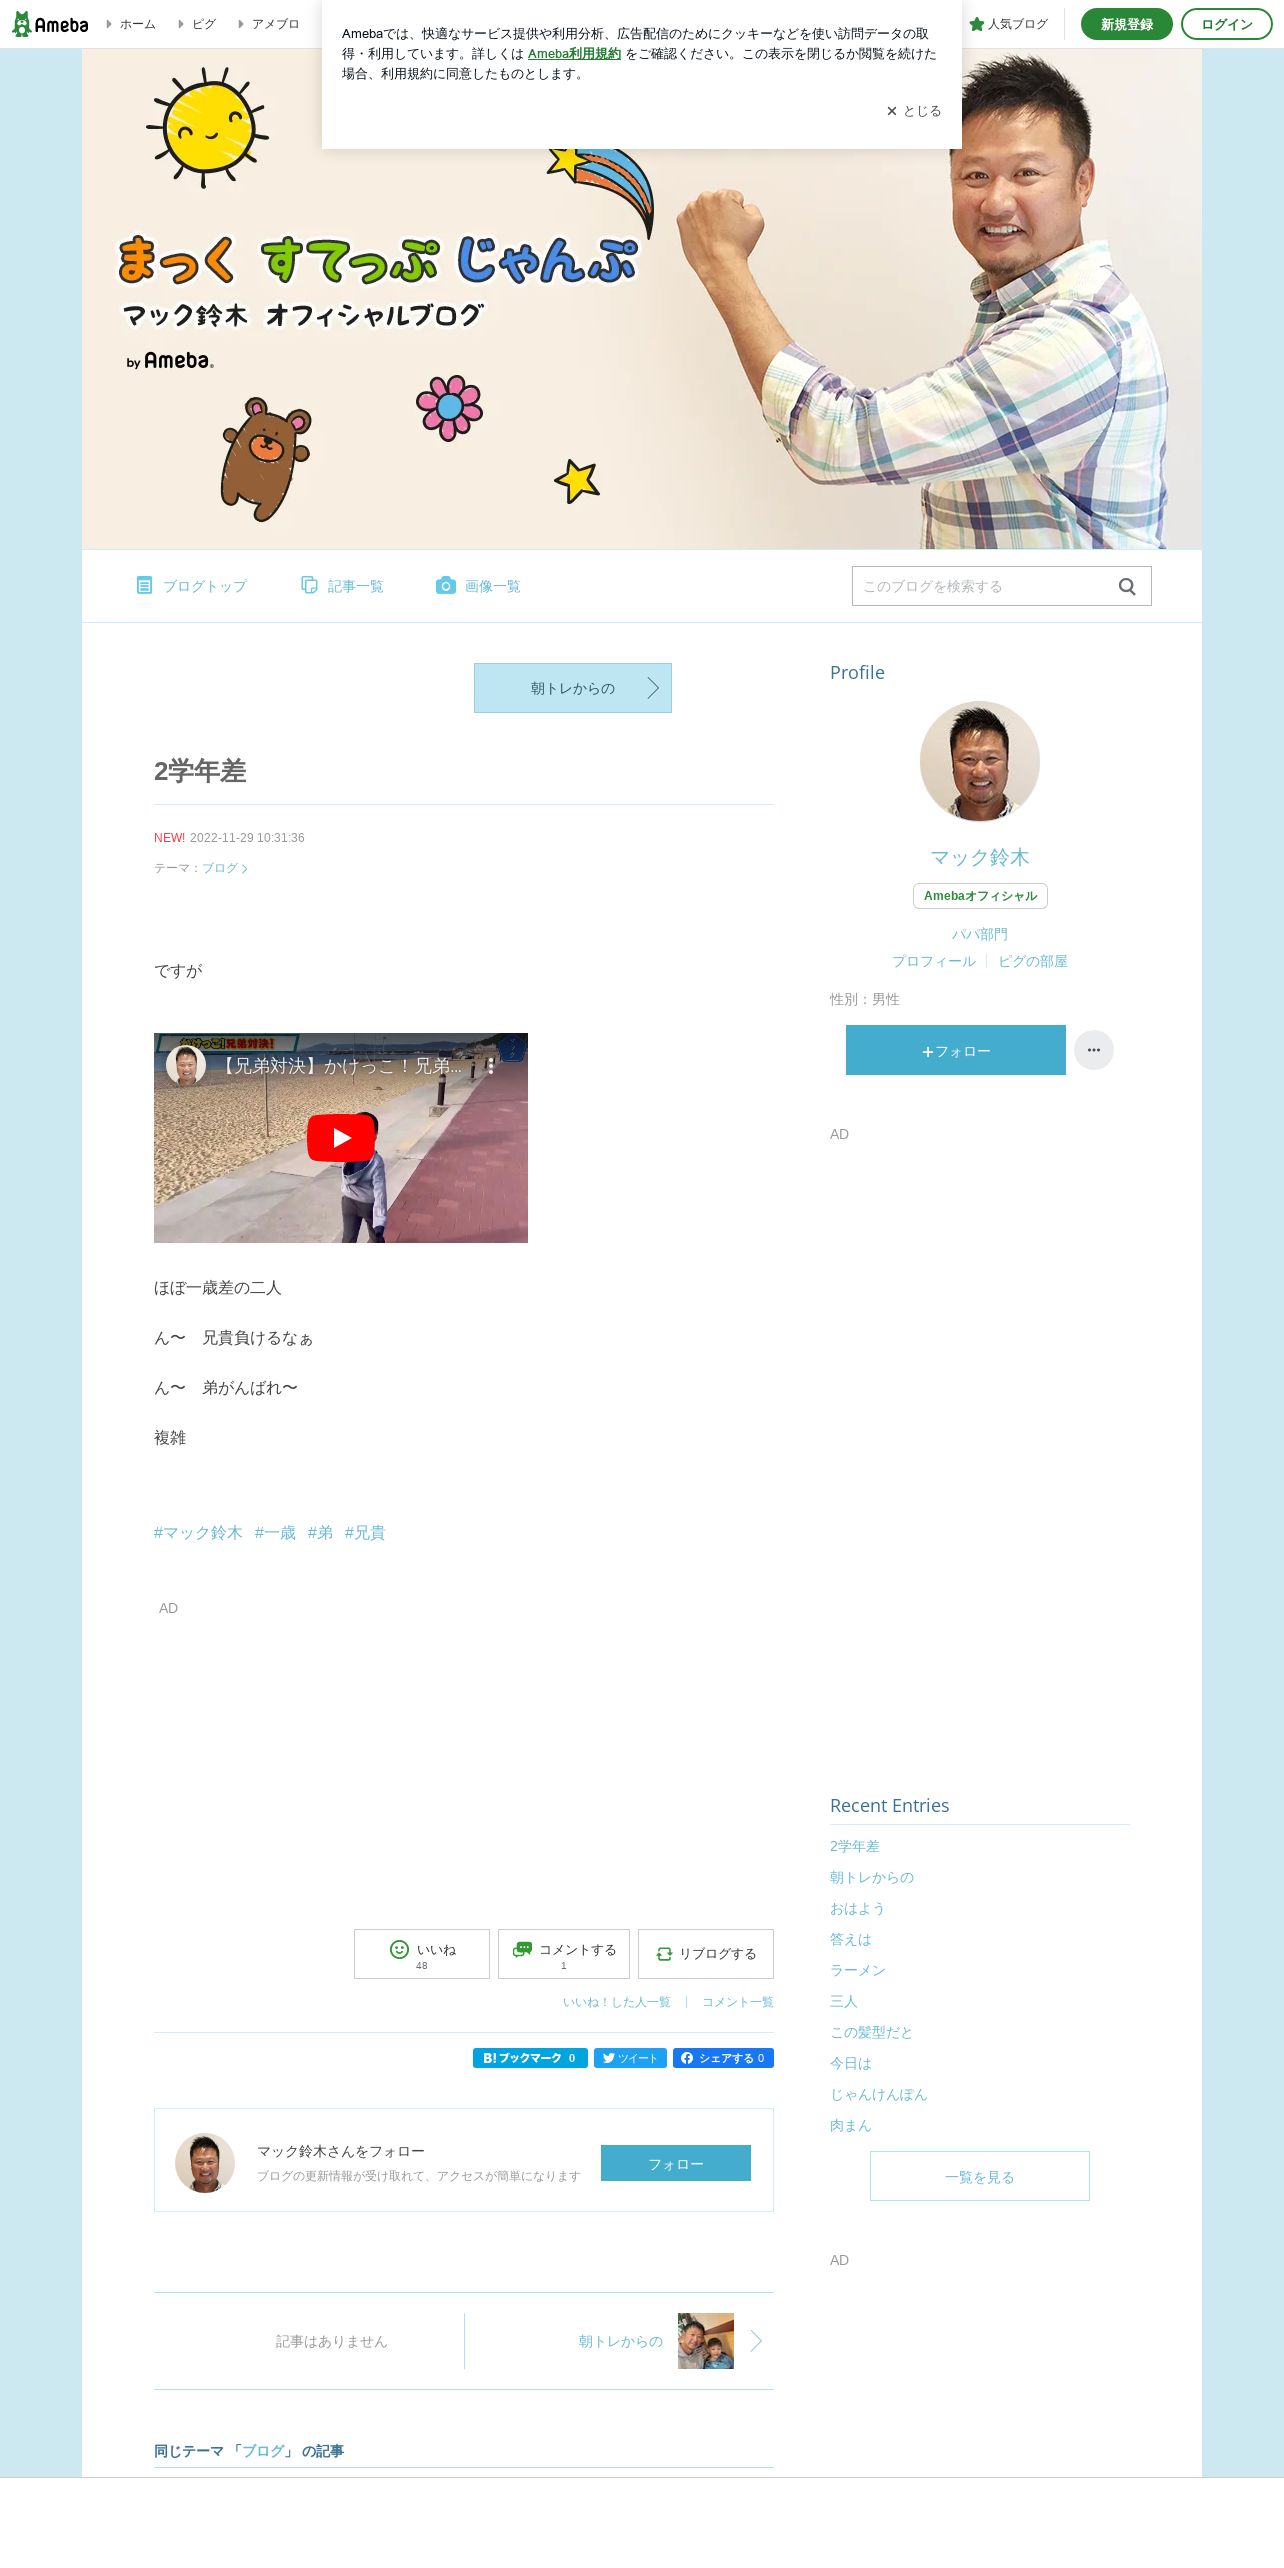Viewport: 1284px width, 2568px height.
Task: Open recent entry 今日は
Action: [851, 2063]
